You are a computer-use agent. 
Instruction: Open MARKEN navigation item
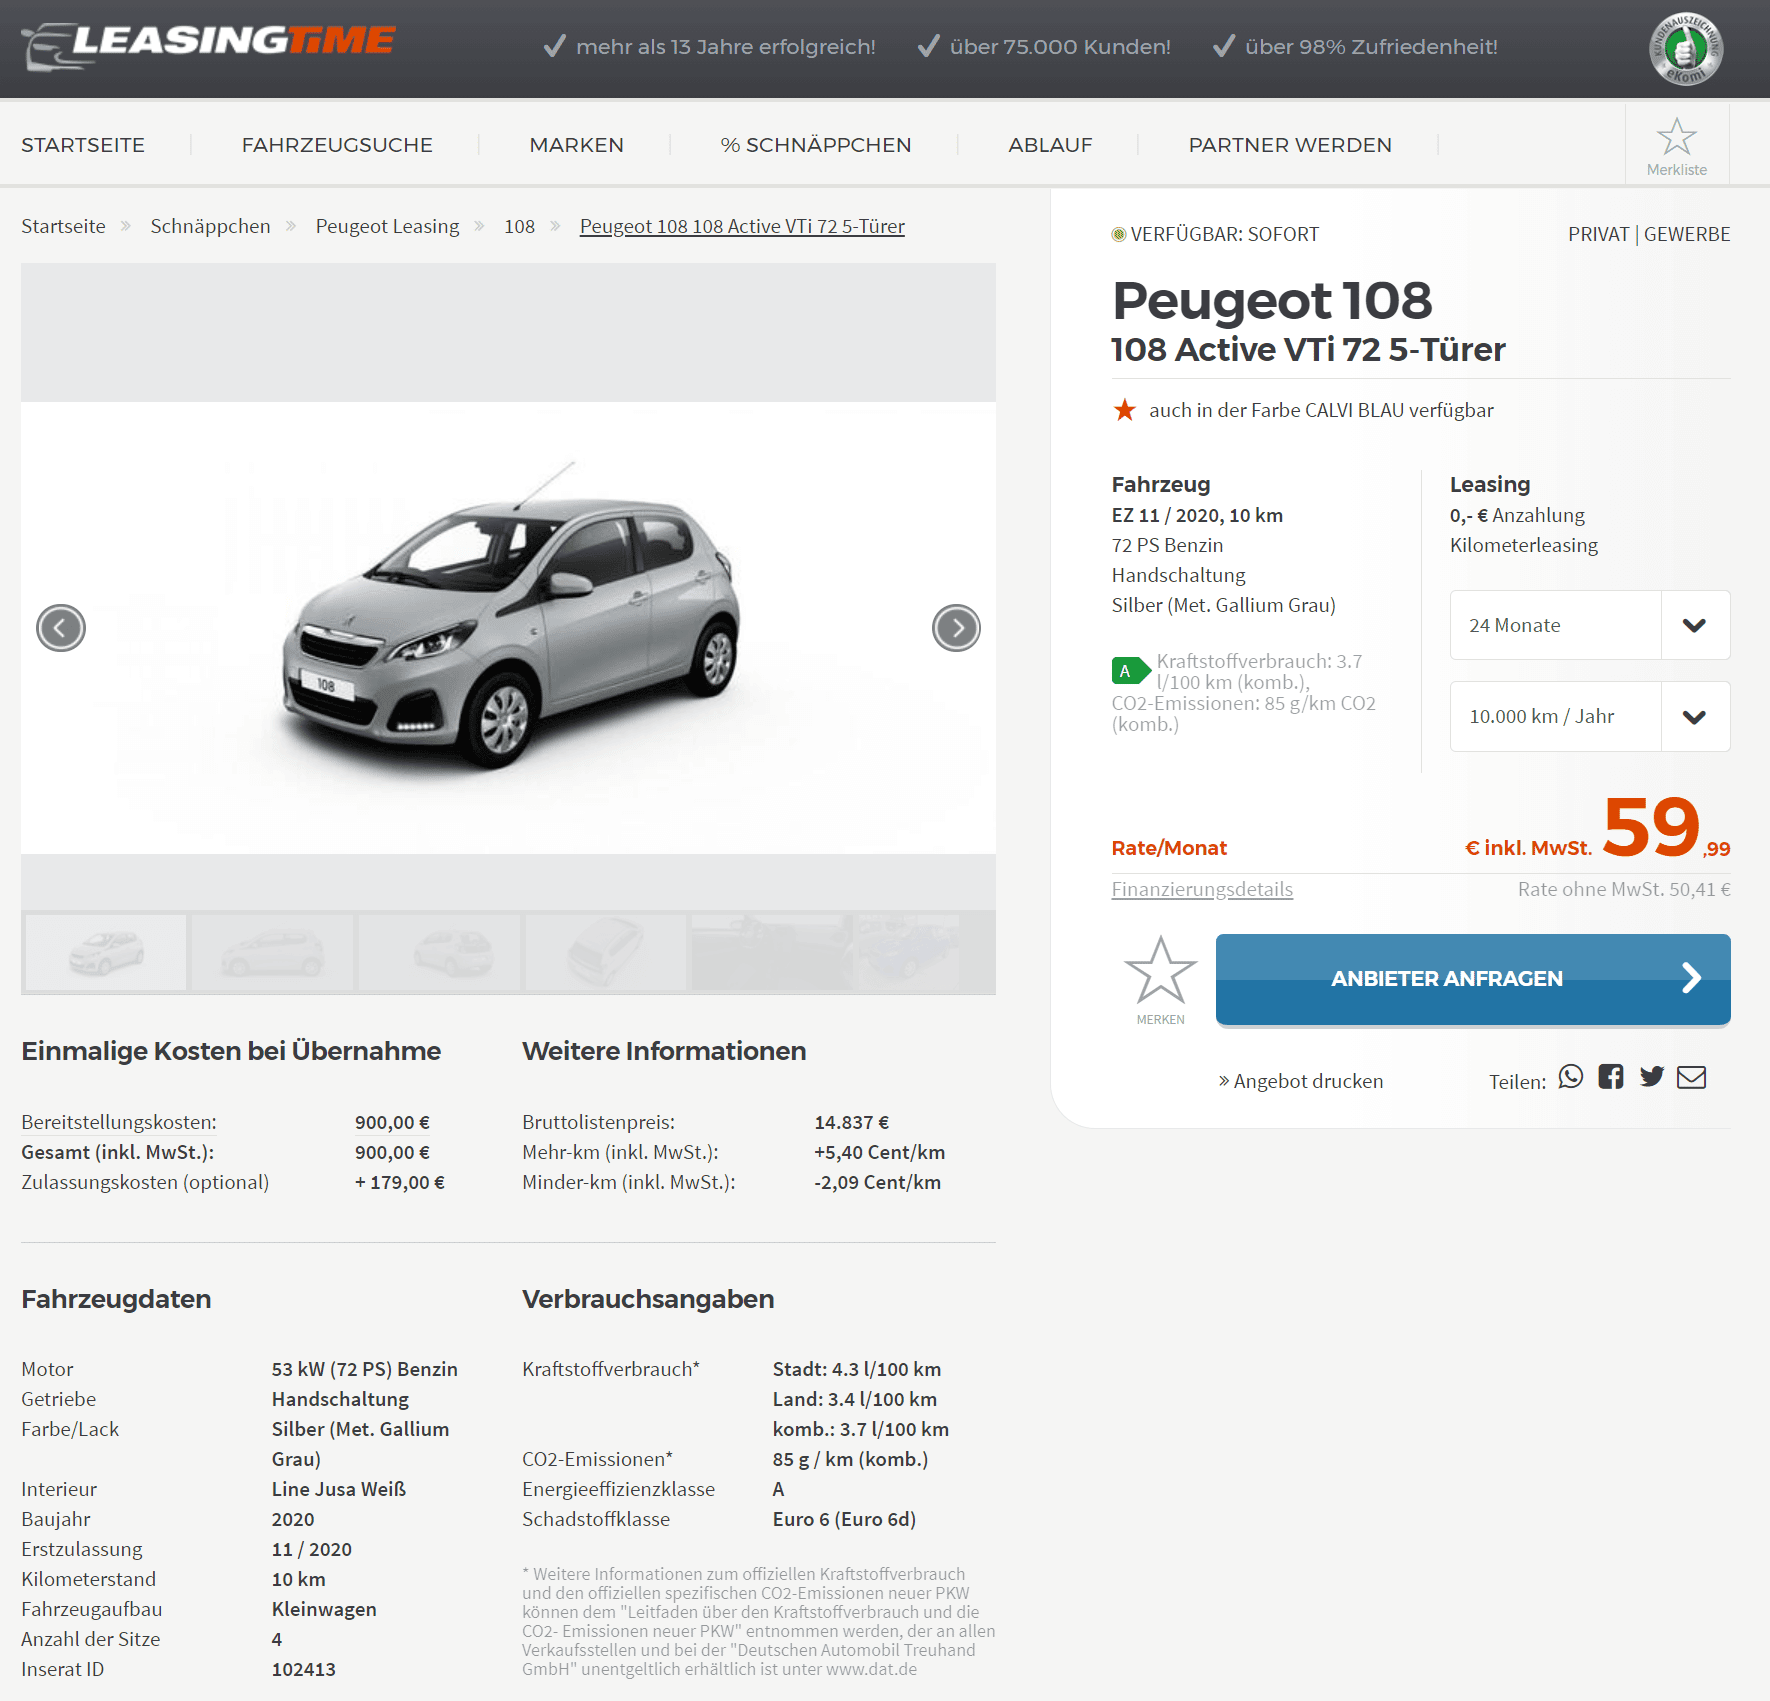(x=577, y=145)
